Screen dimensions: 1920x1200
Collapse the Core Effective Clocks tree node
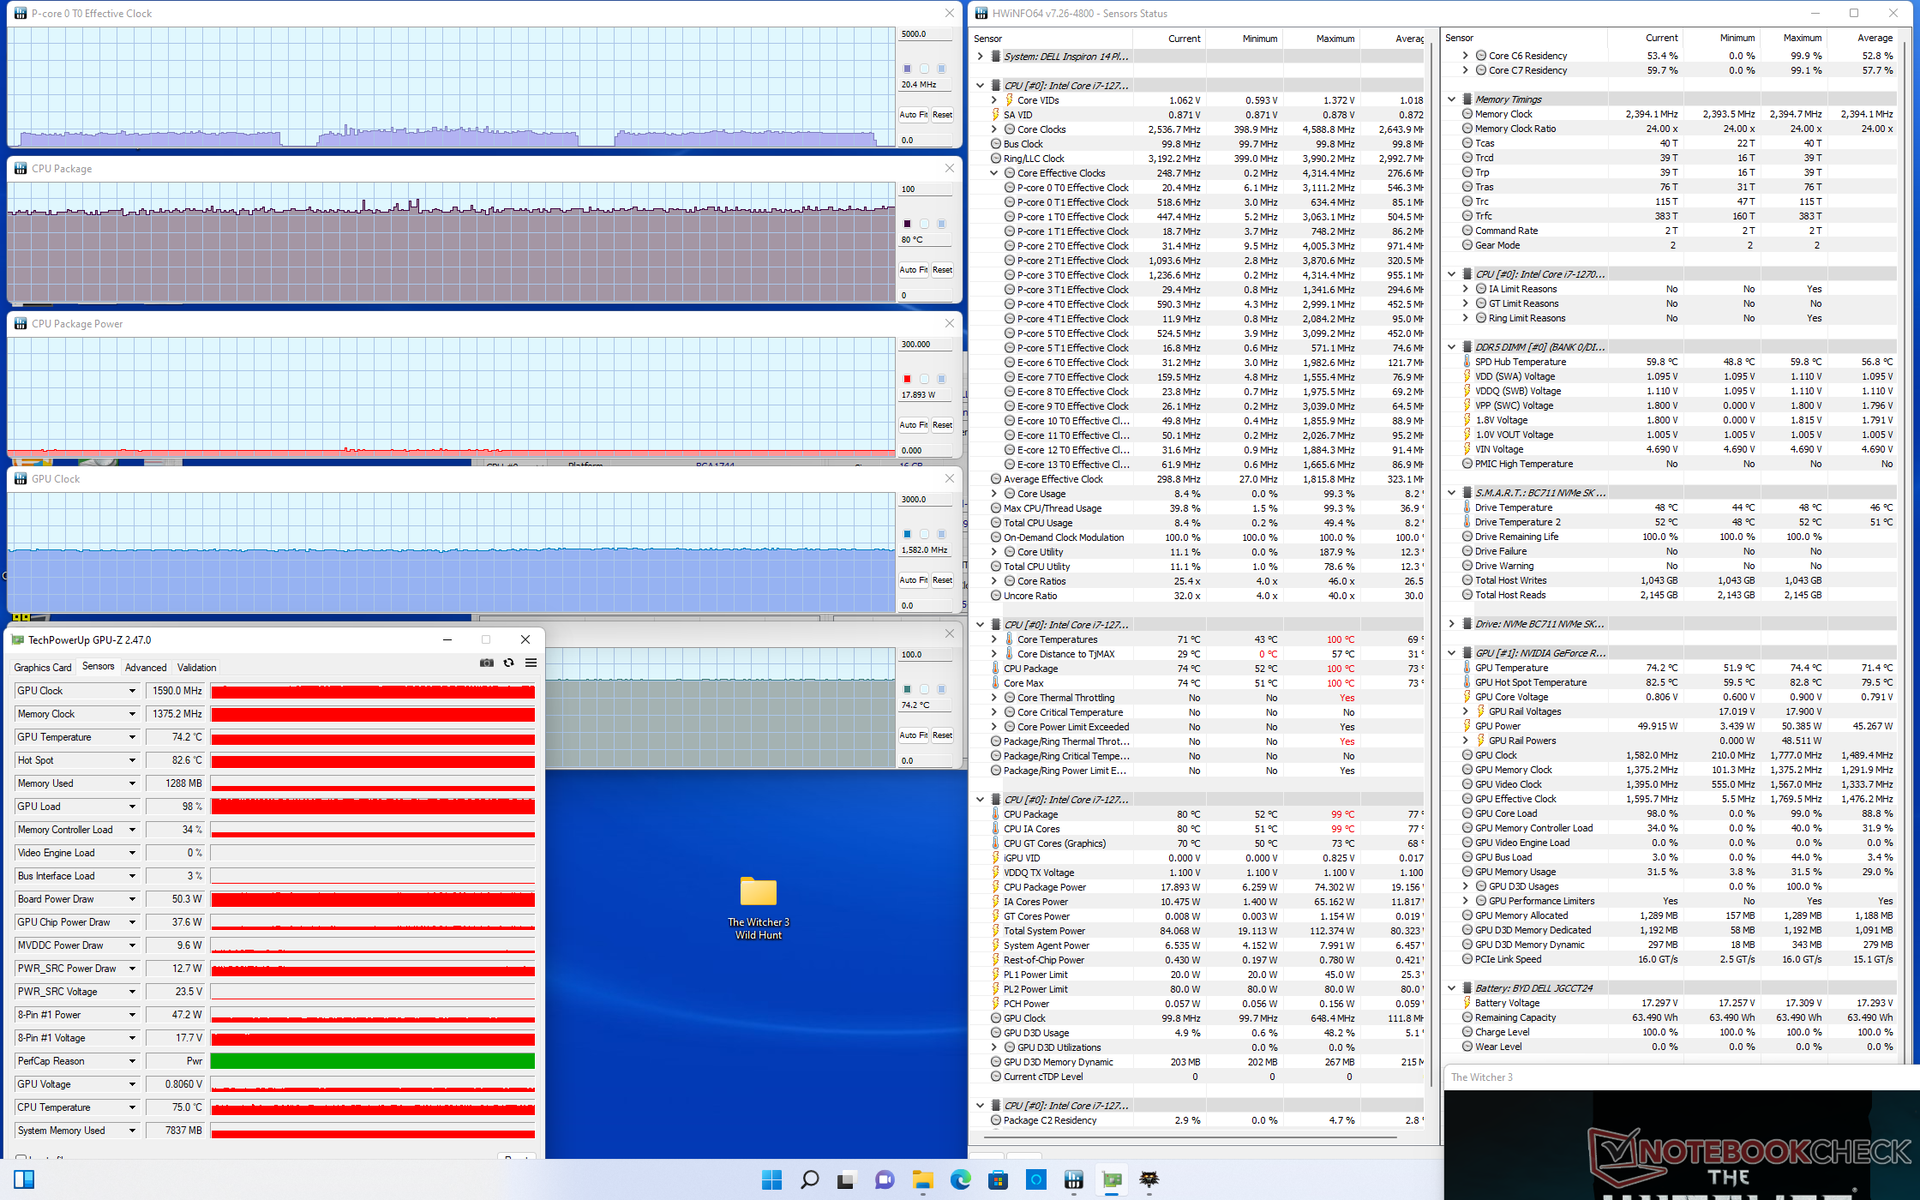[x=994, y=173]
